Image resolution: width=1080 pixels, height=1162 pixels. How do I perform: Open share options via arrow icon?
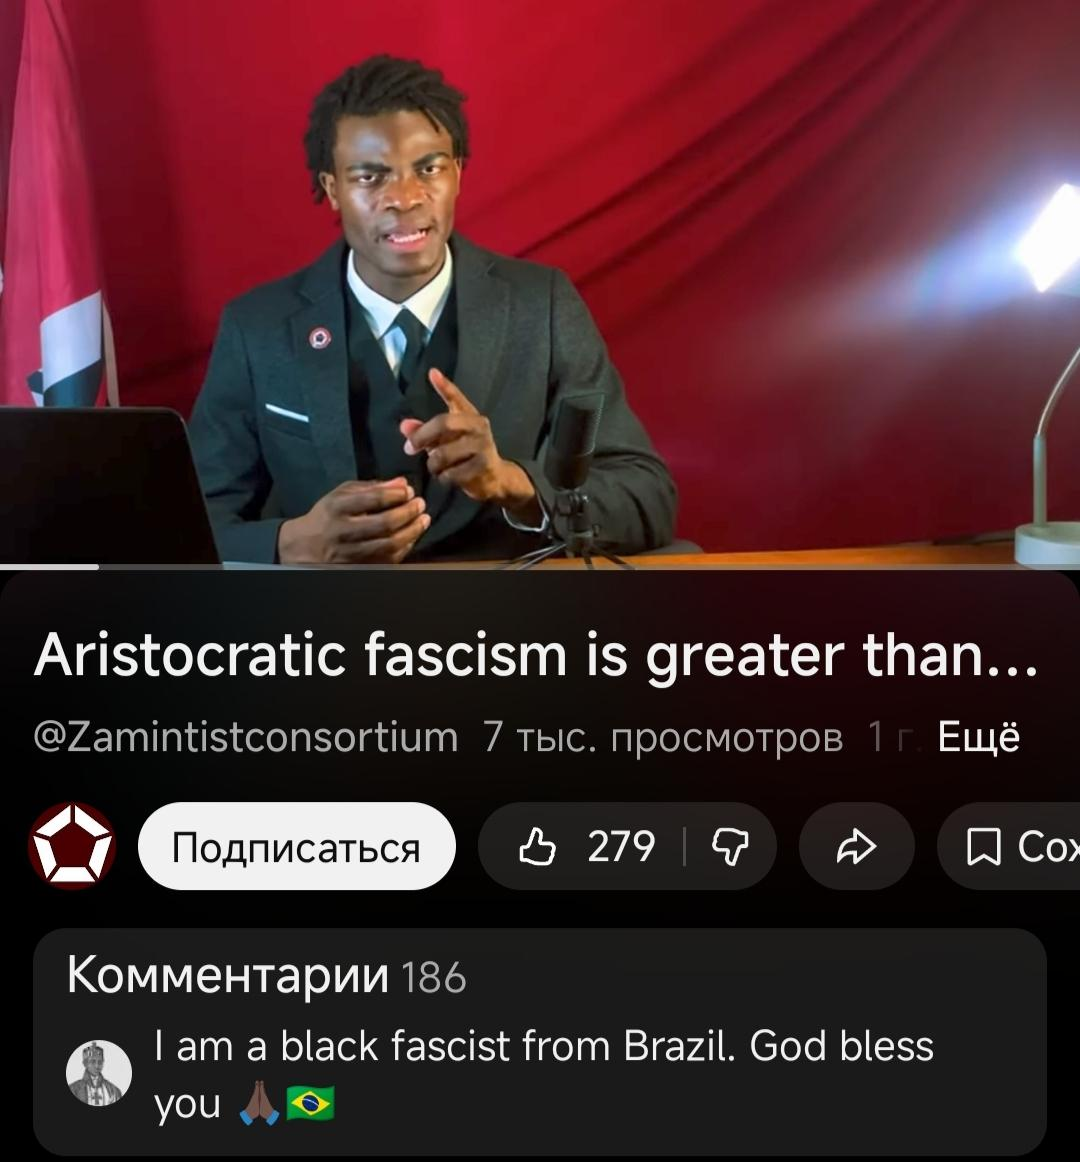[856, 846]
